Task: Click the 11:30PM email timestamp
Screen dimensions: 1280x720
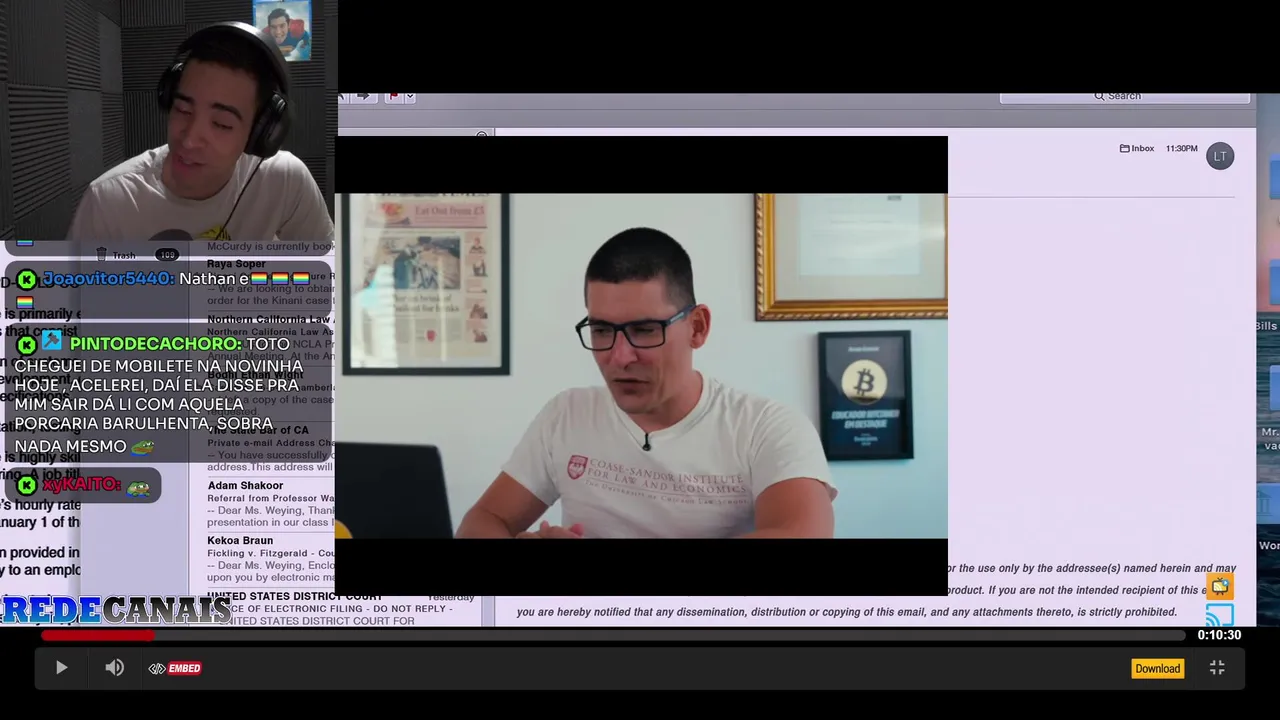Action: tap(1181, 148)
